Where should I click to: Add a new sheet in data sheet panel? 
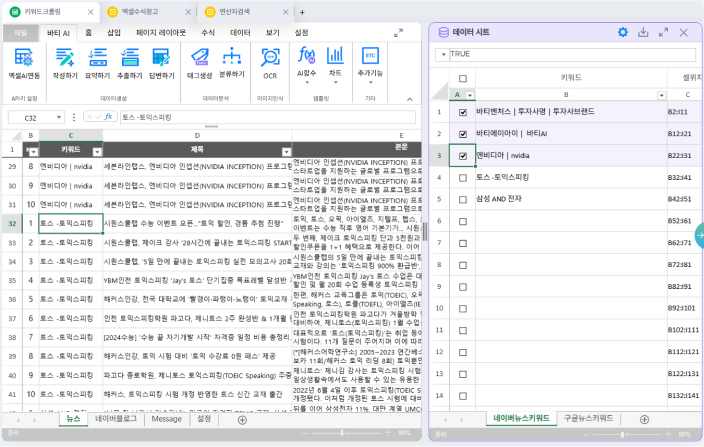[x=644, y=419]
